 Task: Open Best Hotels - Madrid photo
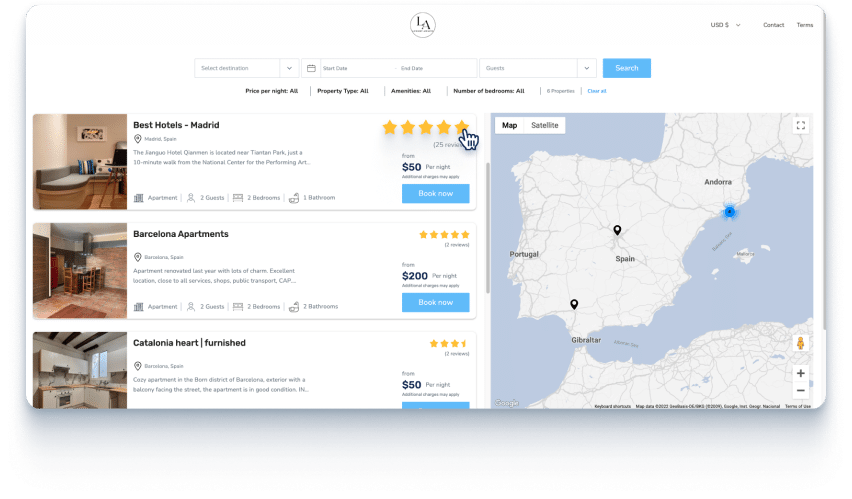pos(80,161)
